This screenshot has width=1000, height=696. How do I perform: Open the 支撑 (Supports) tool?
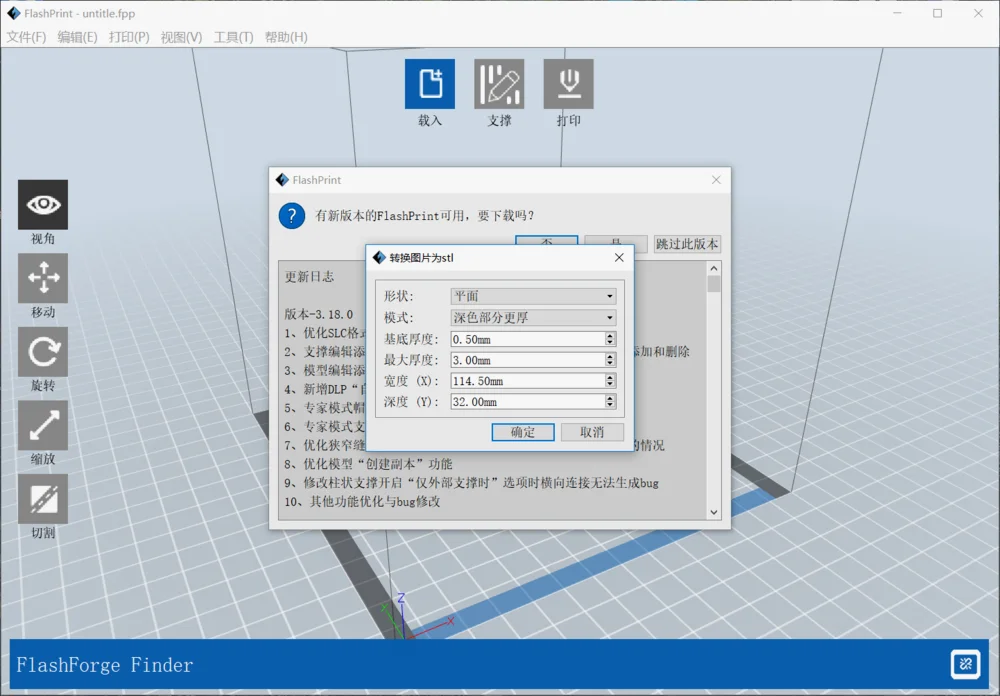(x=499, y=84)
